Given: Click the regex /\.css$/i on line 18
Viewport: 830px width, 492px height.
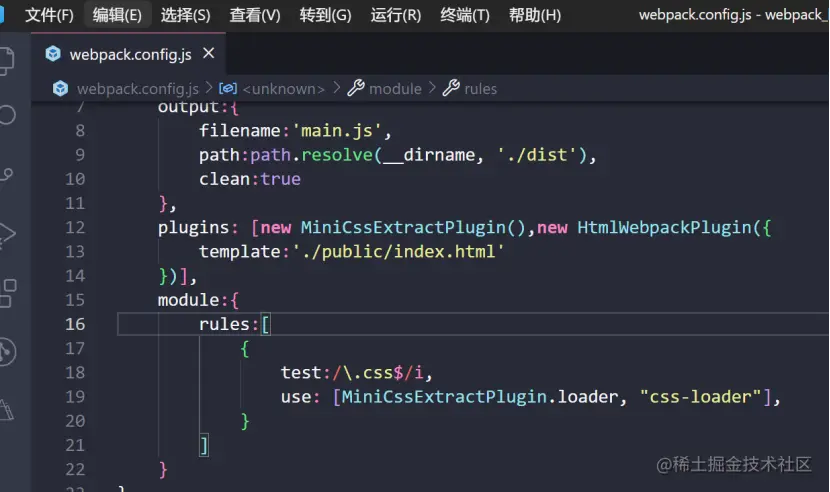Looking at the screenshot, I should coord(378,373).
